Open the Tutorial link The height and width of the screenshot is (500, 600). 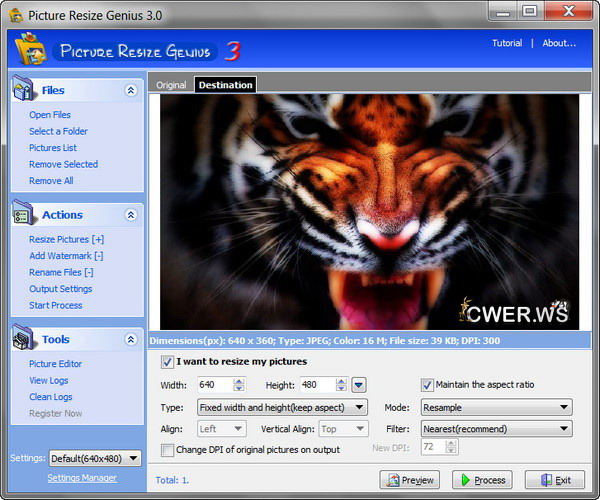(507, 43)
